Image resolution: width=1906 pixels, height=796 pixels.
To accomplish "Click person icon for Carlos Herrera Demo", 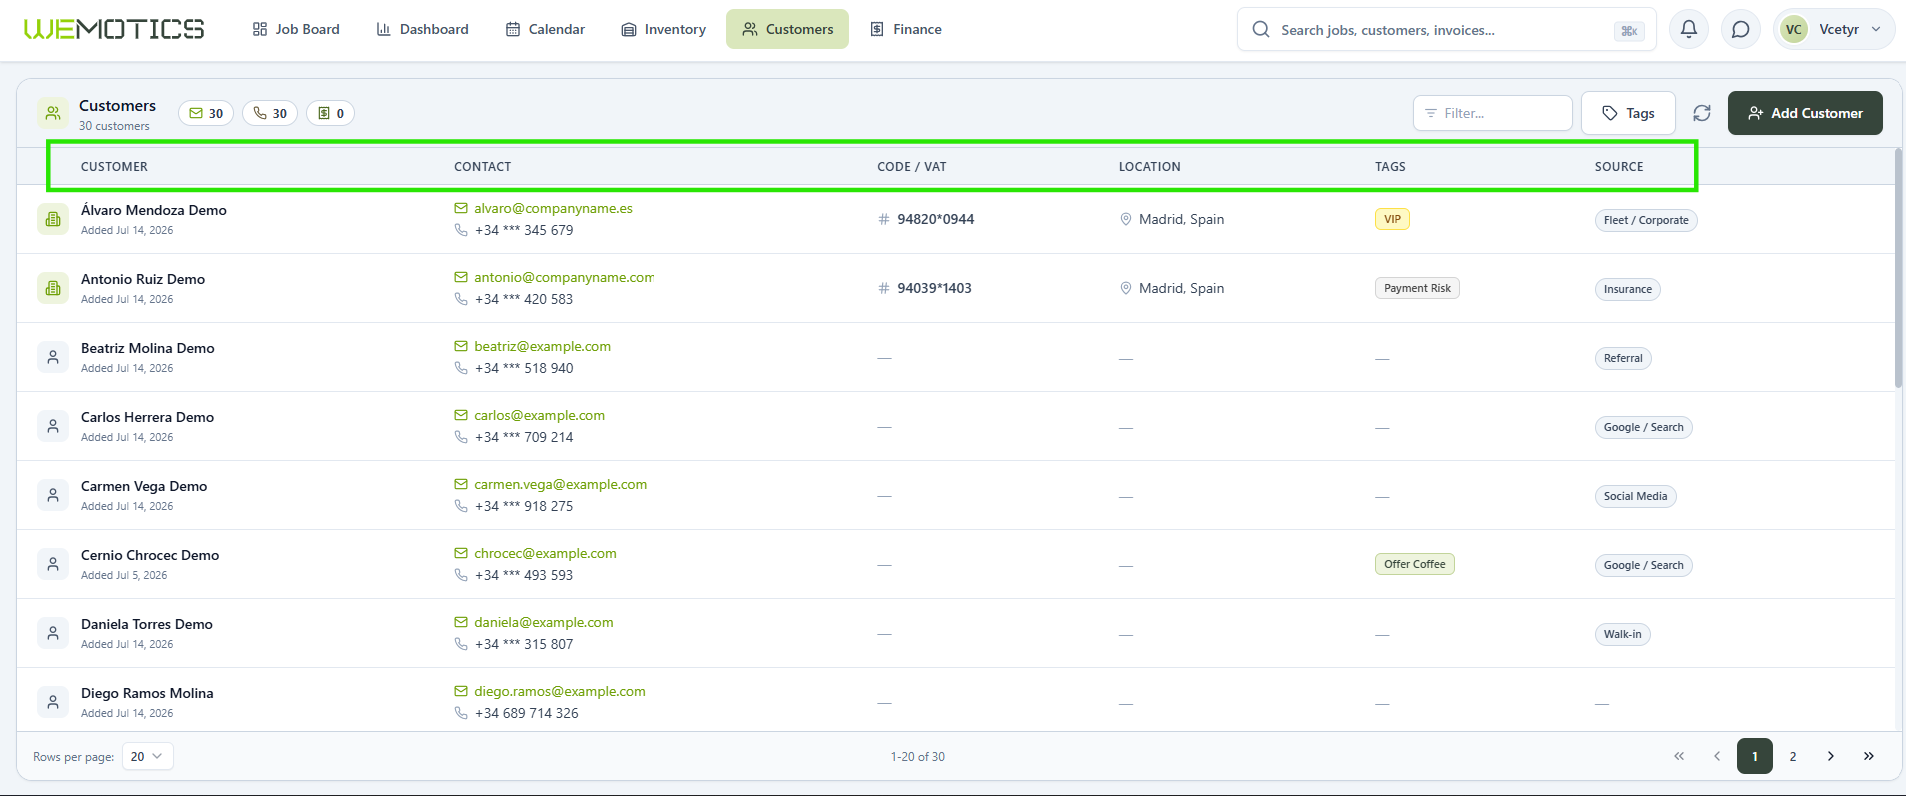I will (x=53, y=426).
